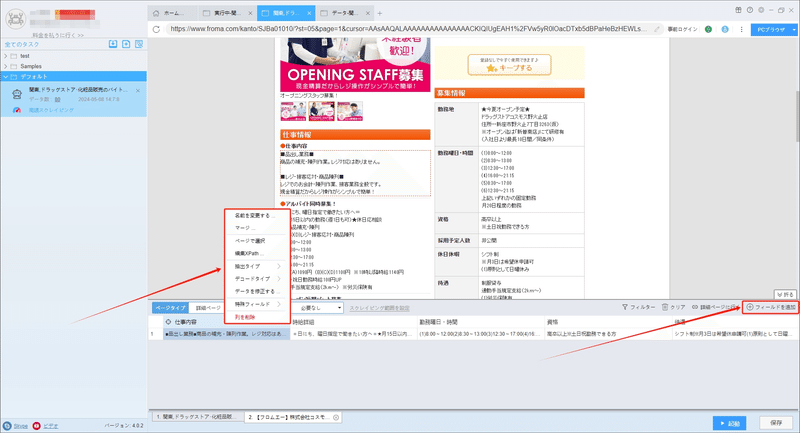Open the three-dot more options menu
800x433 pixels.
coord(741,29)
